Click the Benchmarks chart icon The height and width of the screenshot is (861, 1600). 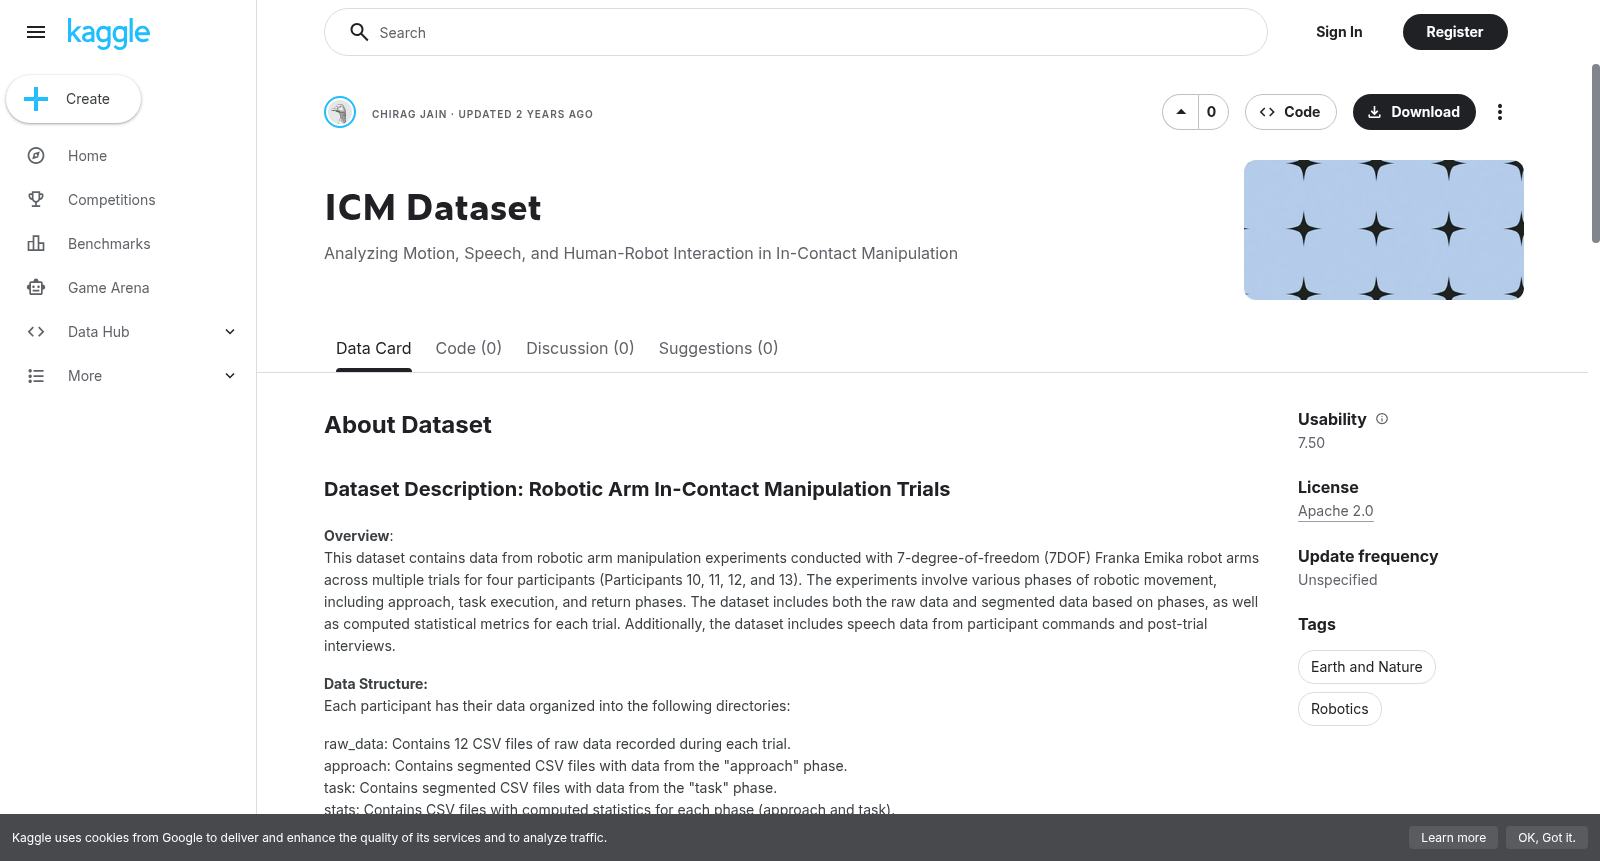[36, 244]
